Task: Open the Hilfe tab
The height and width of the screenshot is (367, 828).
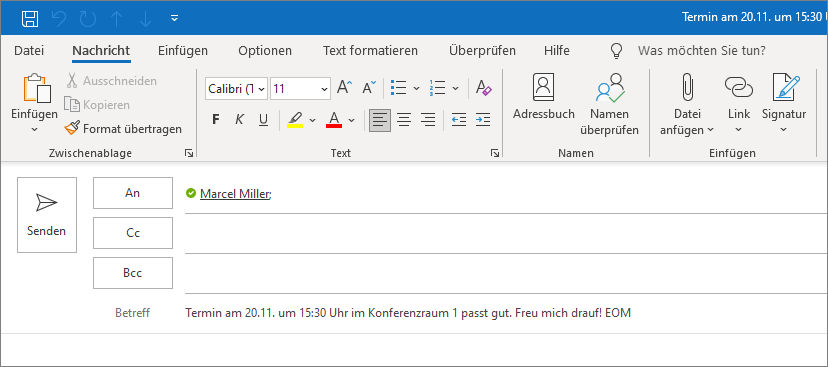Action: (x=557, y=51)
